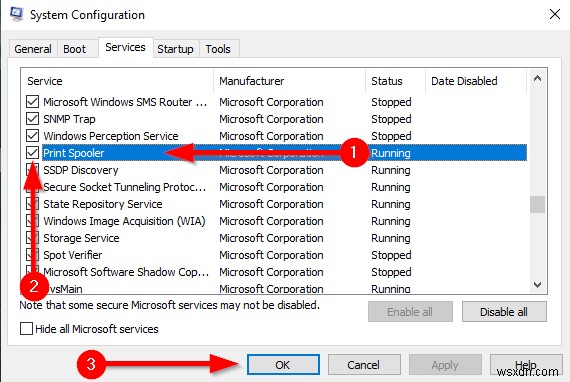Click the scrollbar up arrow
Viewport: 570px width, 382px height.
(537, 79)
